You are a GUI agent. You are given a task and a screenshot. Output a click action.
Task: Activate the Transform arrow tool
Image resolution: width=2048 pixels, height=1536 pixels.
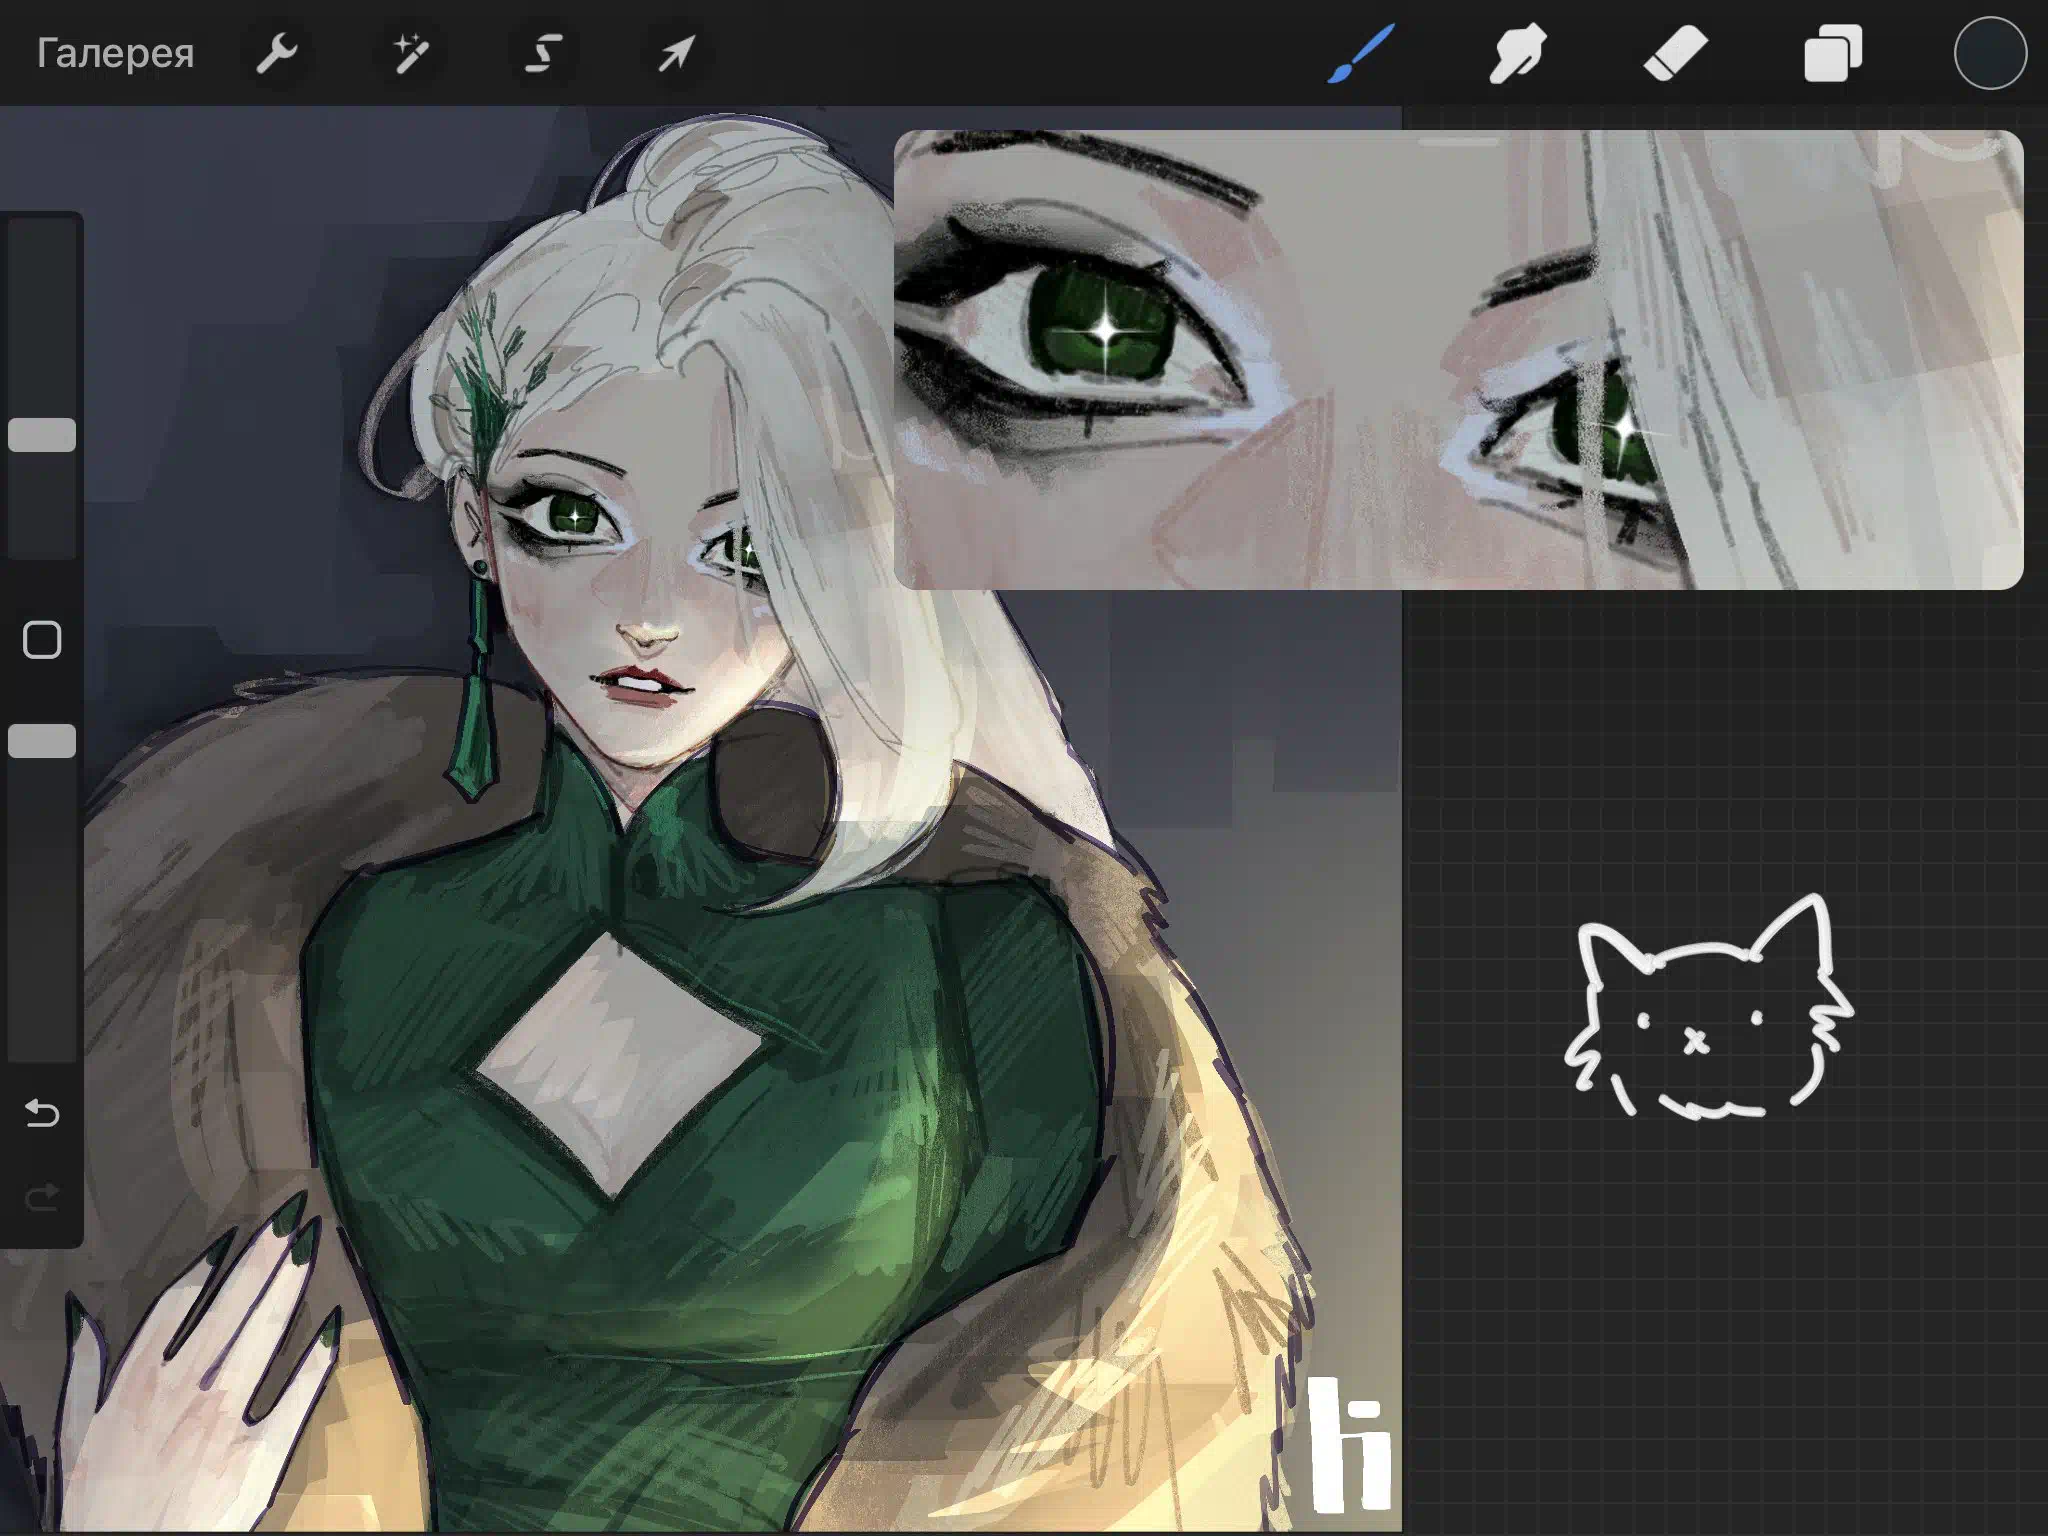tap(676, 53)
